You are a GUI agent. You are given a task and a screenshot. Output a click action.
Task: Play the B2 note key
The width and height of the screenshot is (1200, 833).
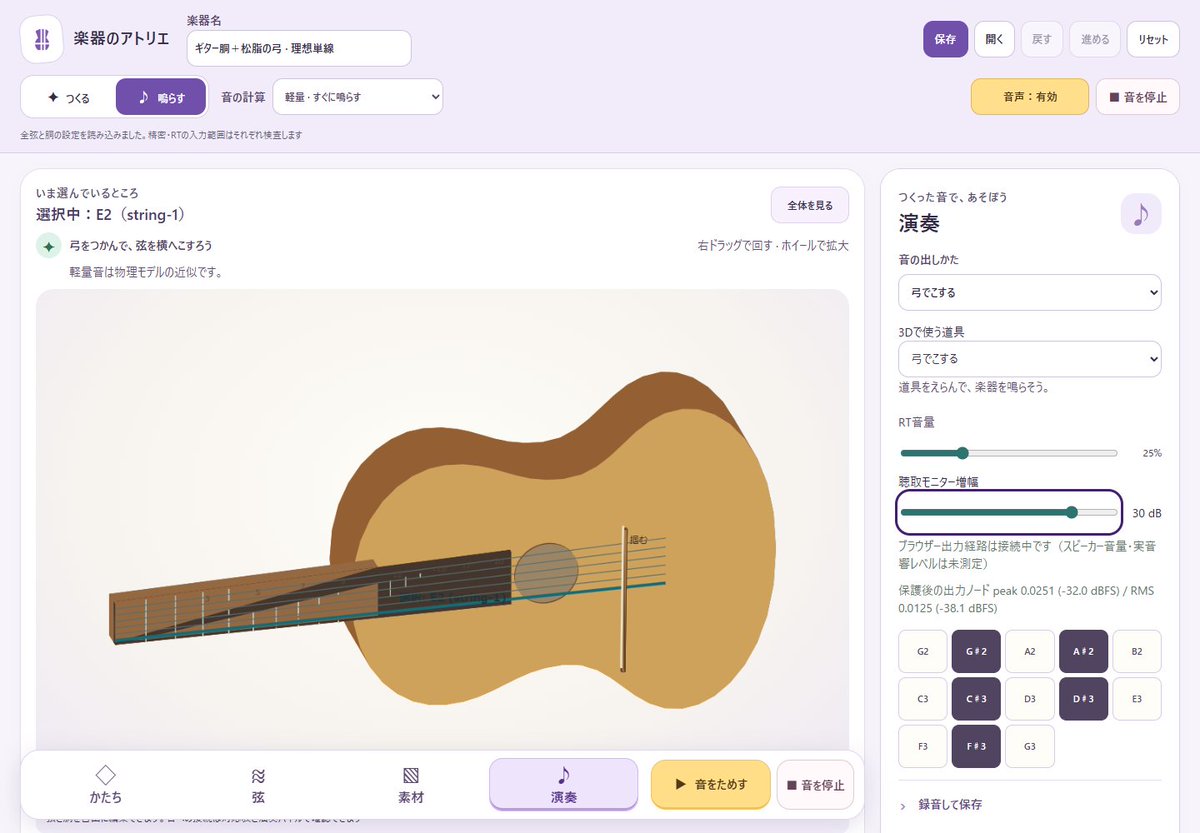point(1137,651)
